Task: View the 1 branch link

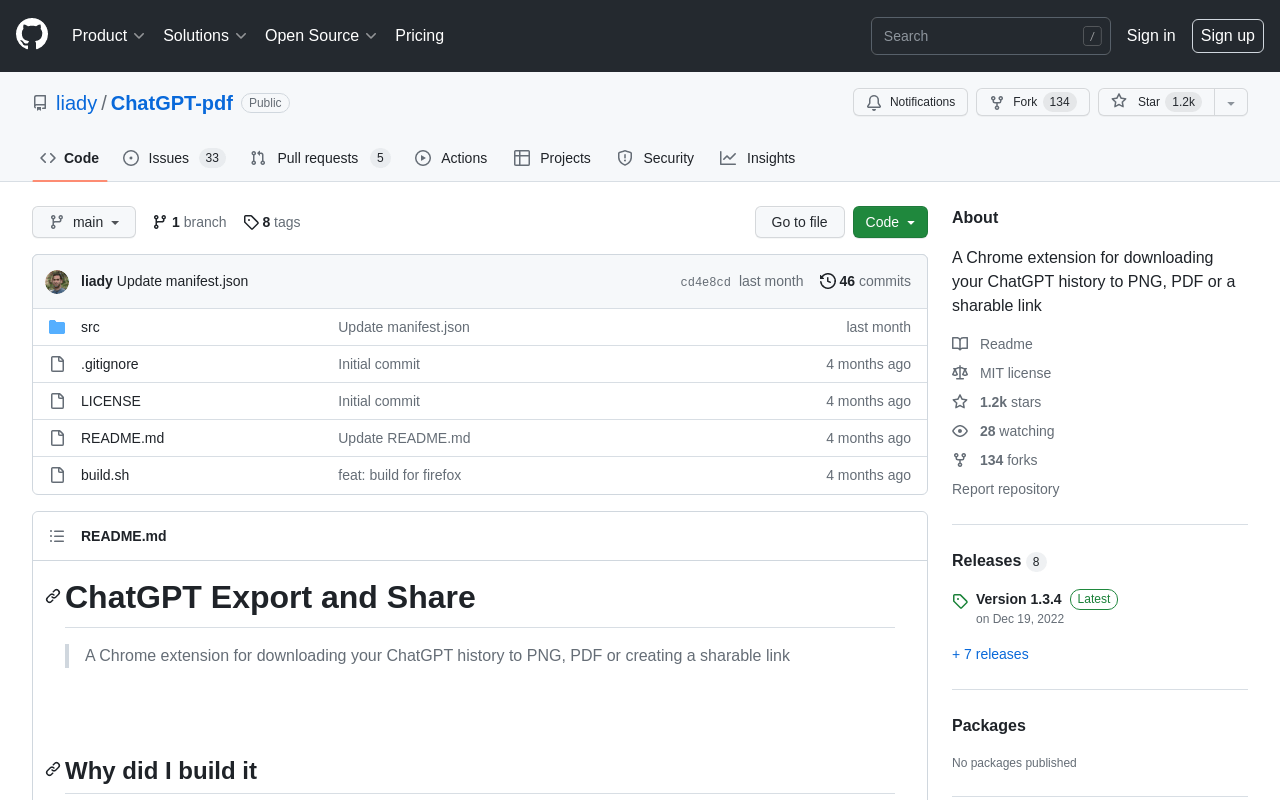Action: click(x=190, y=222)
